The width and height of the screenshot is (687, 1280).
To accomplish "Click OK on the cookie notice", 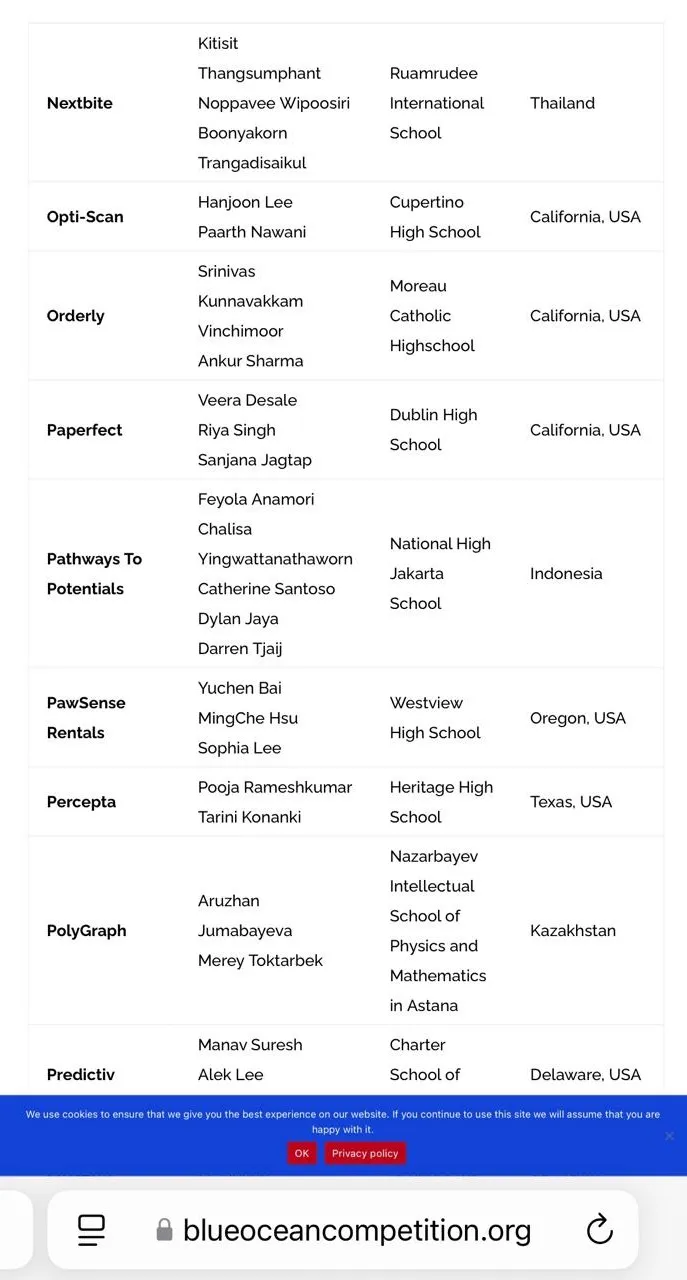I will click(x=302, y=1153).
